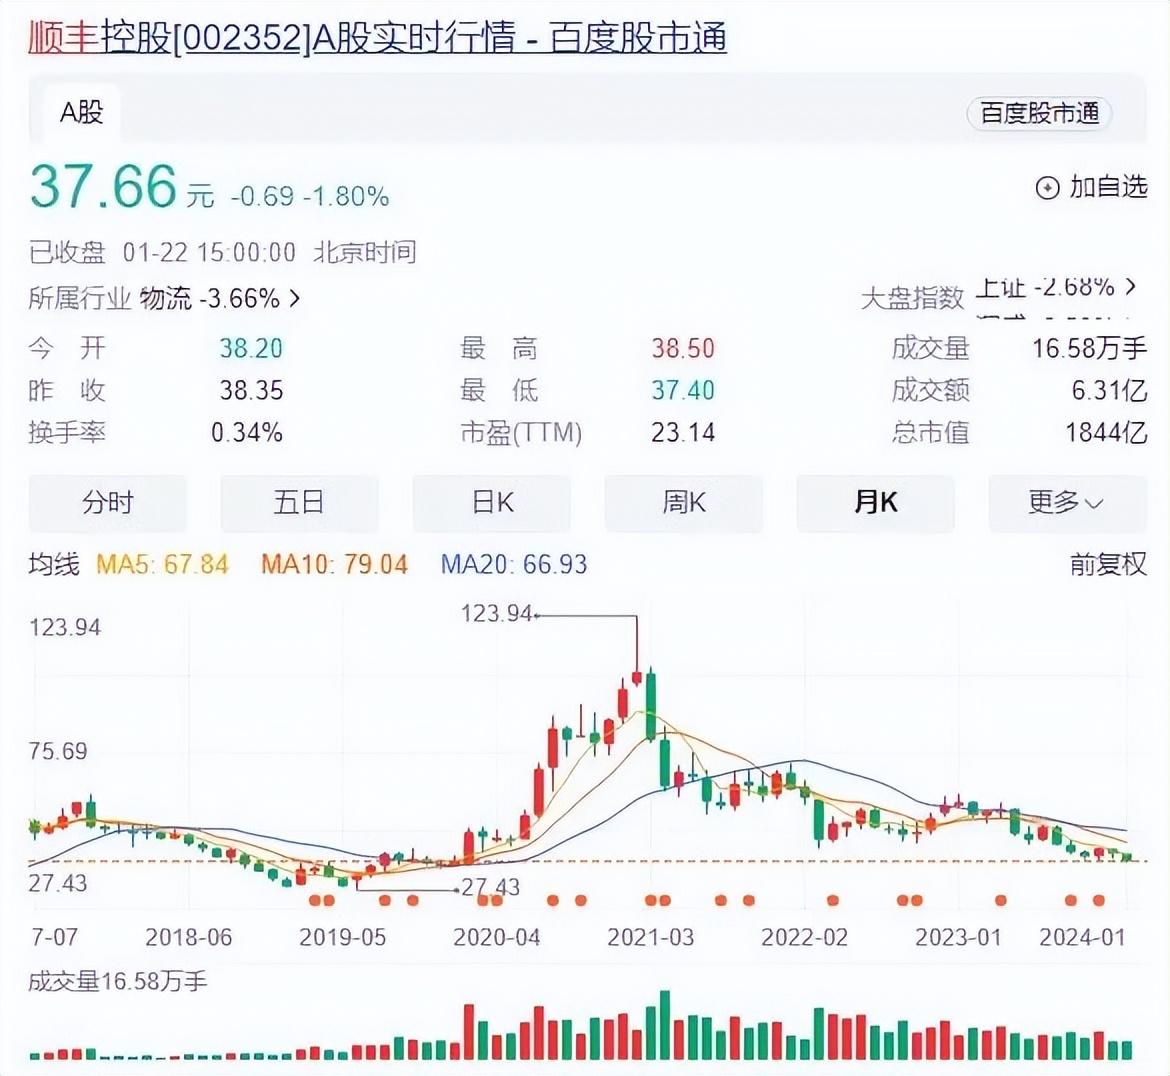Click the plus icon beside 加自选

[1048, 187]
